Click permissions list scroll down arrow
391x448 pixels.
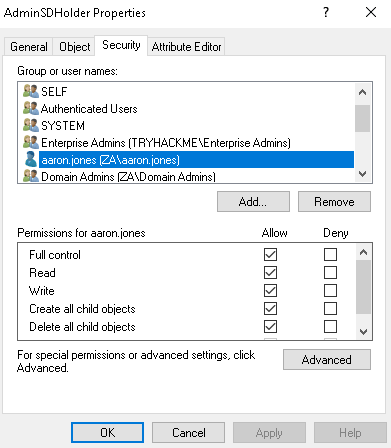coord(364,332)
